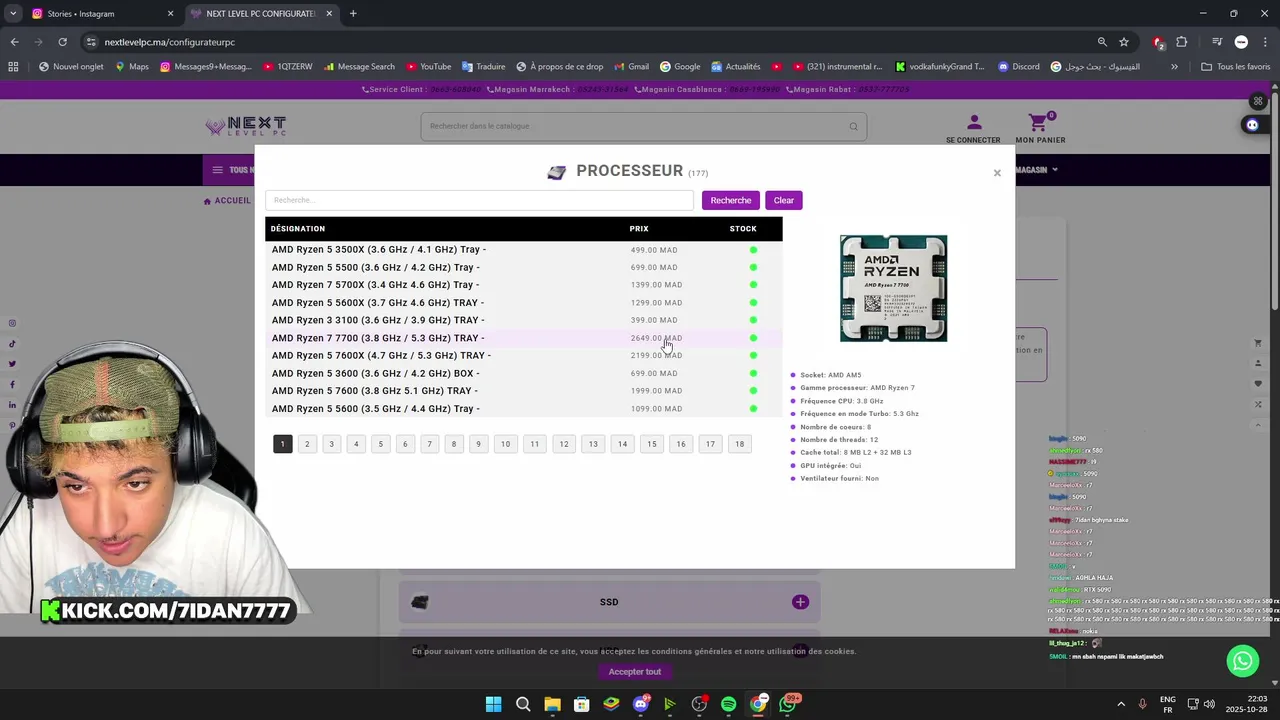
Task: Go to pagination page 5
Action: 380,444
